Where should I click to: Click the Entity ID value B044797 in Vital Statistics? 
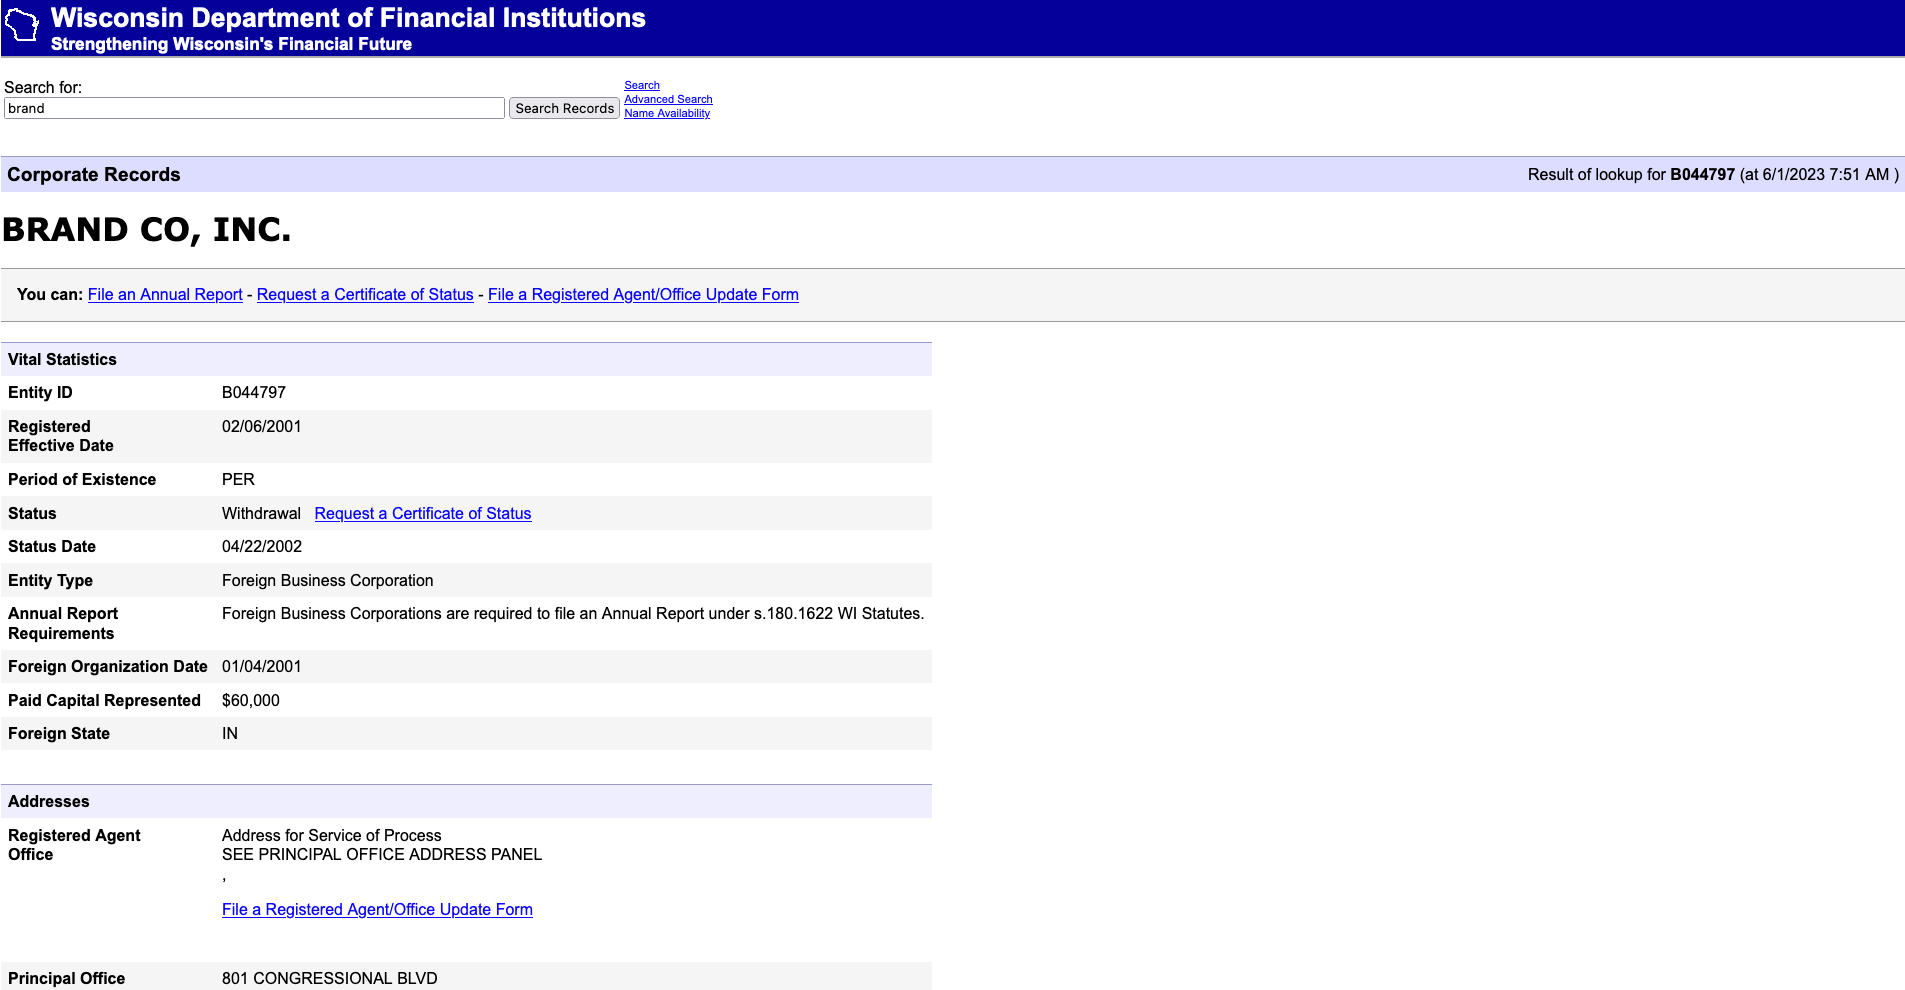pyautogui.click(x=254, y=392)
